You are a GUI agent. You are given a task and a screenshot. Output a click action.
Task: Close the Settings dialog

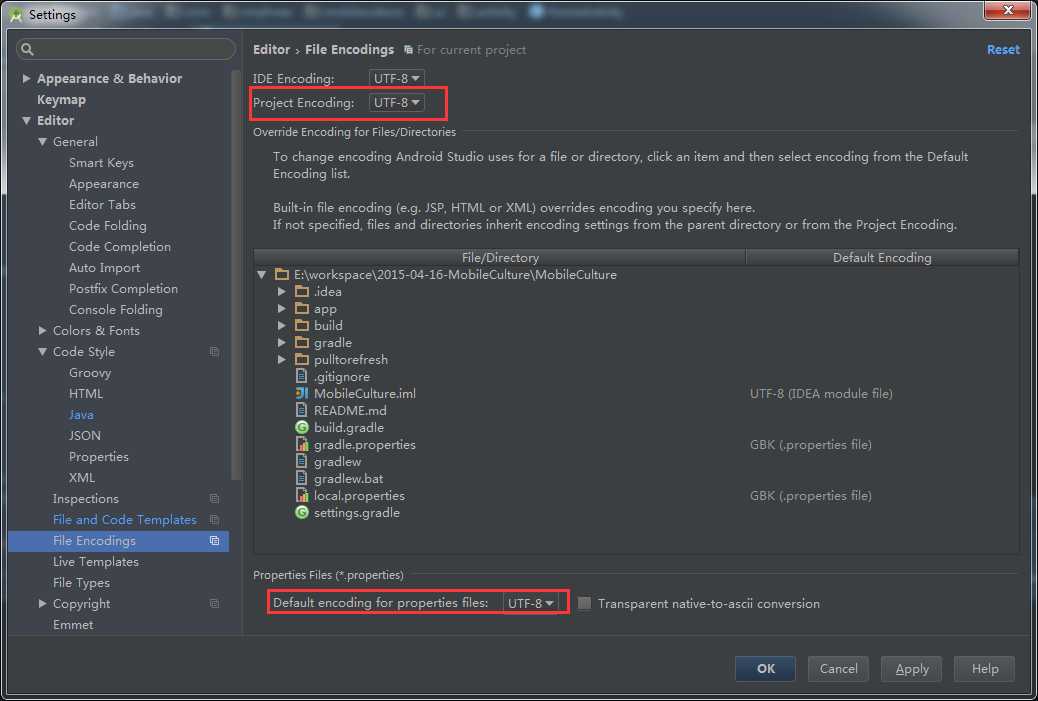(x=1007, y=10)
